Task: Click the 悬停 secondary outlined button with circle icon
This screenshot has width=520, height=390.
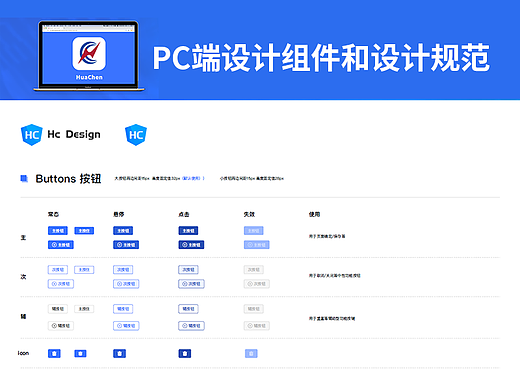Action: pyautogui.click(x=126, y=284)
